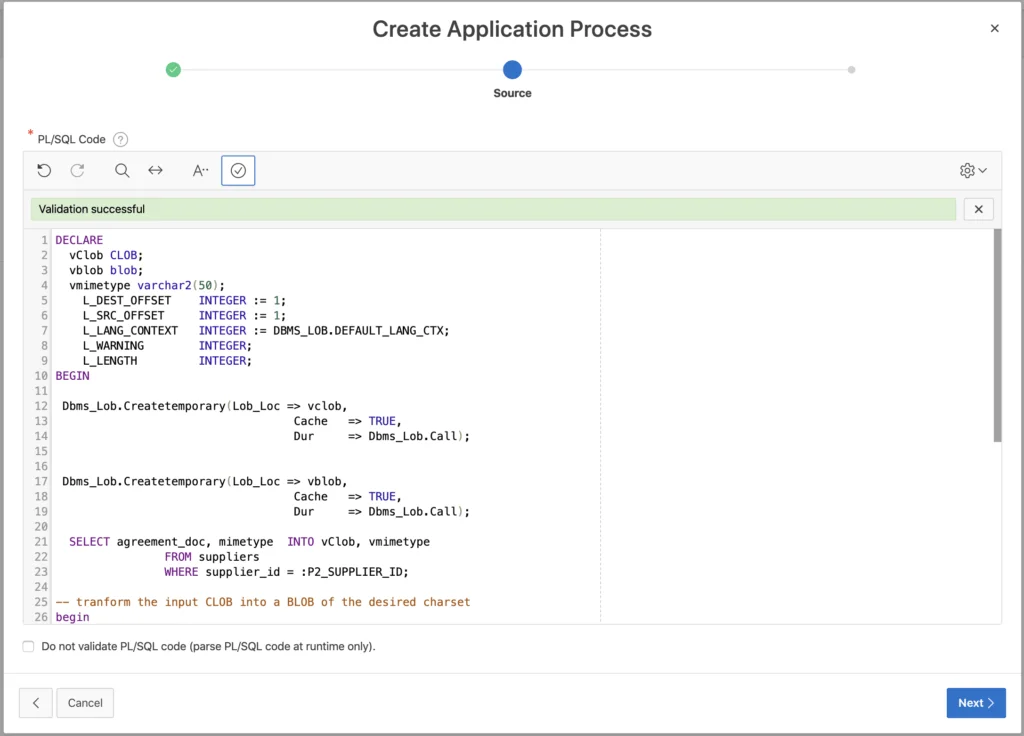Proceed with the Next button
This screenshot has width=1024, height=736.
tap(976, 703)
